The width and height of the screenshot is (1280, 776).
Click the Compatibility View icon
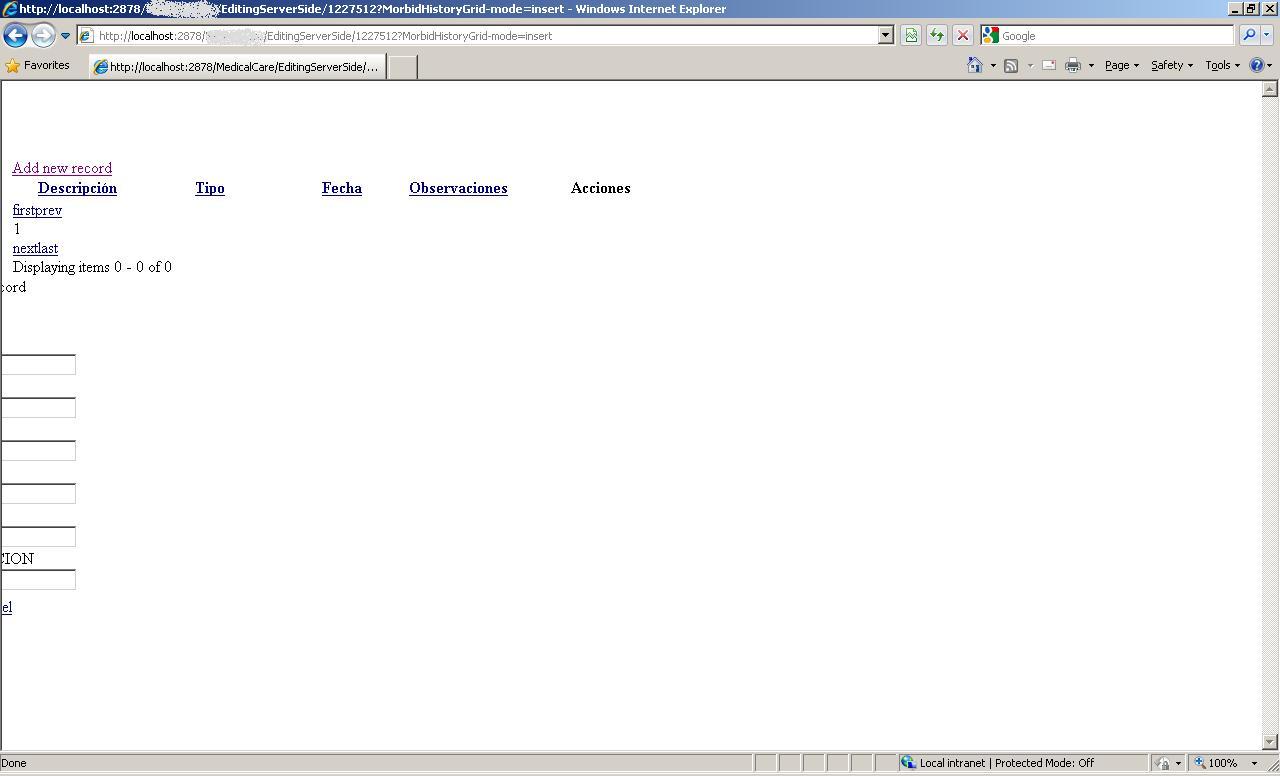[911, 35]
